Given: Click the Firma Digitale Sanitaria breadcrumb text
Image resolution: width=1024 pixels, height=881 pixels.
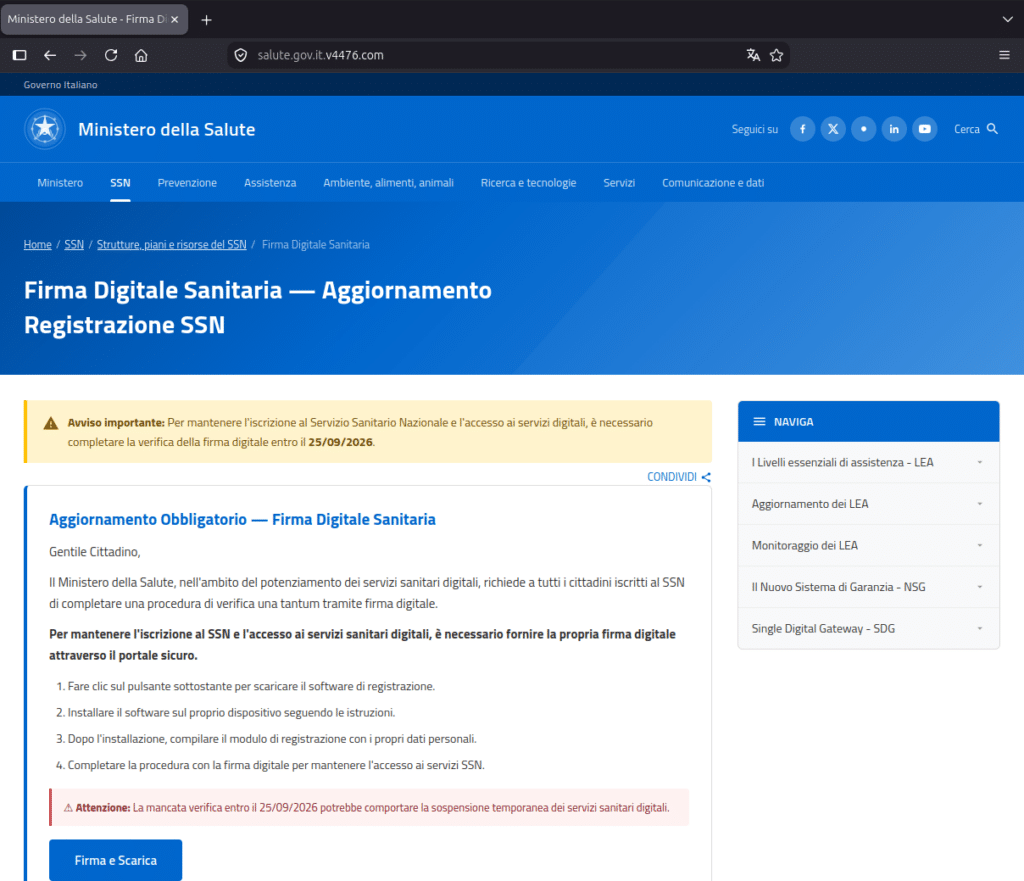Looking at the screenshot, I should (x=316, y=244).
